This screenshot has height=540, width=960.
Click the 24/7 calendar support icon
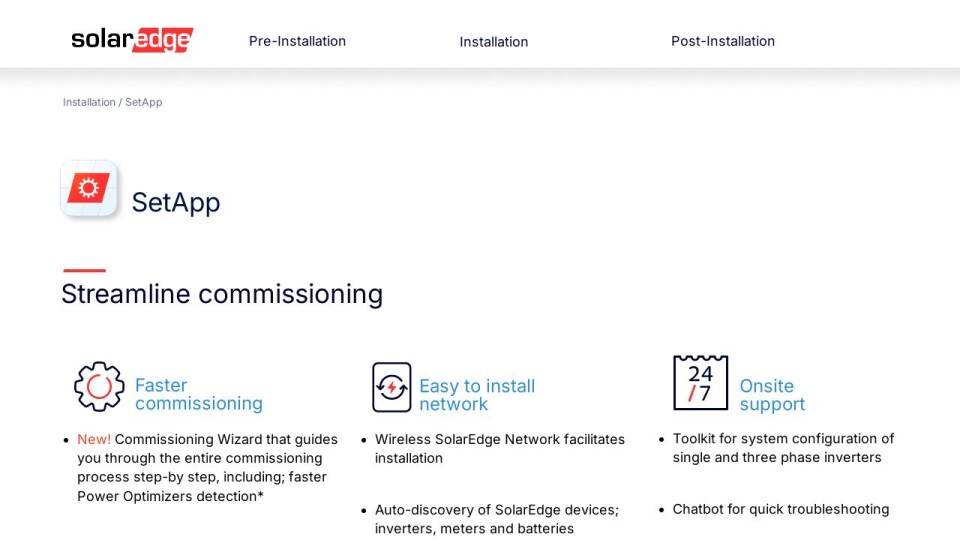tap(700, 383)
